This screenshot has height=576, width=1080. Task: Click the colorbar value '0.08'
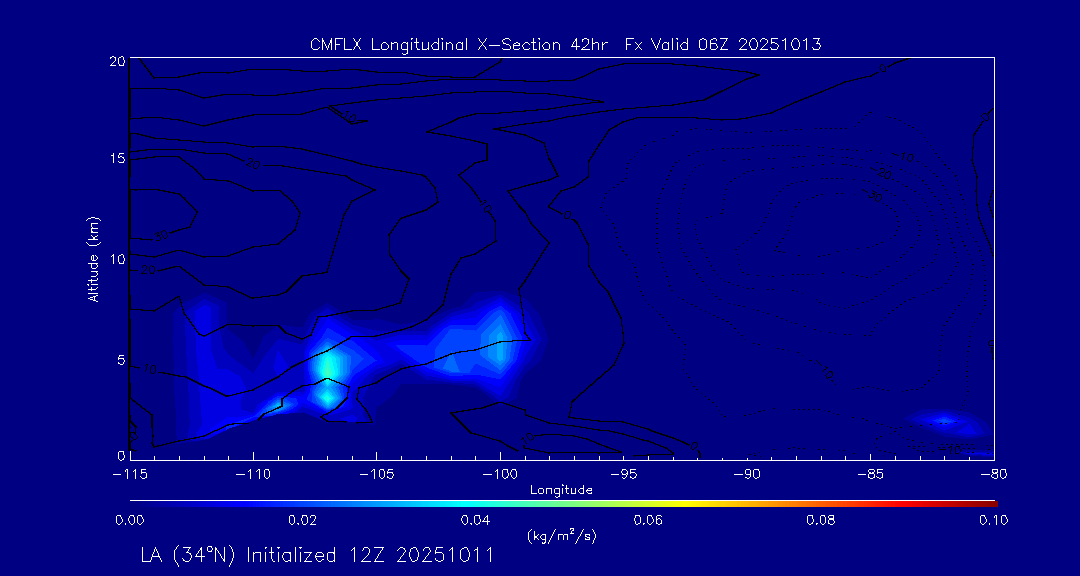point(822,520)
